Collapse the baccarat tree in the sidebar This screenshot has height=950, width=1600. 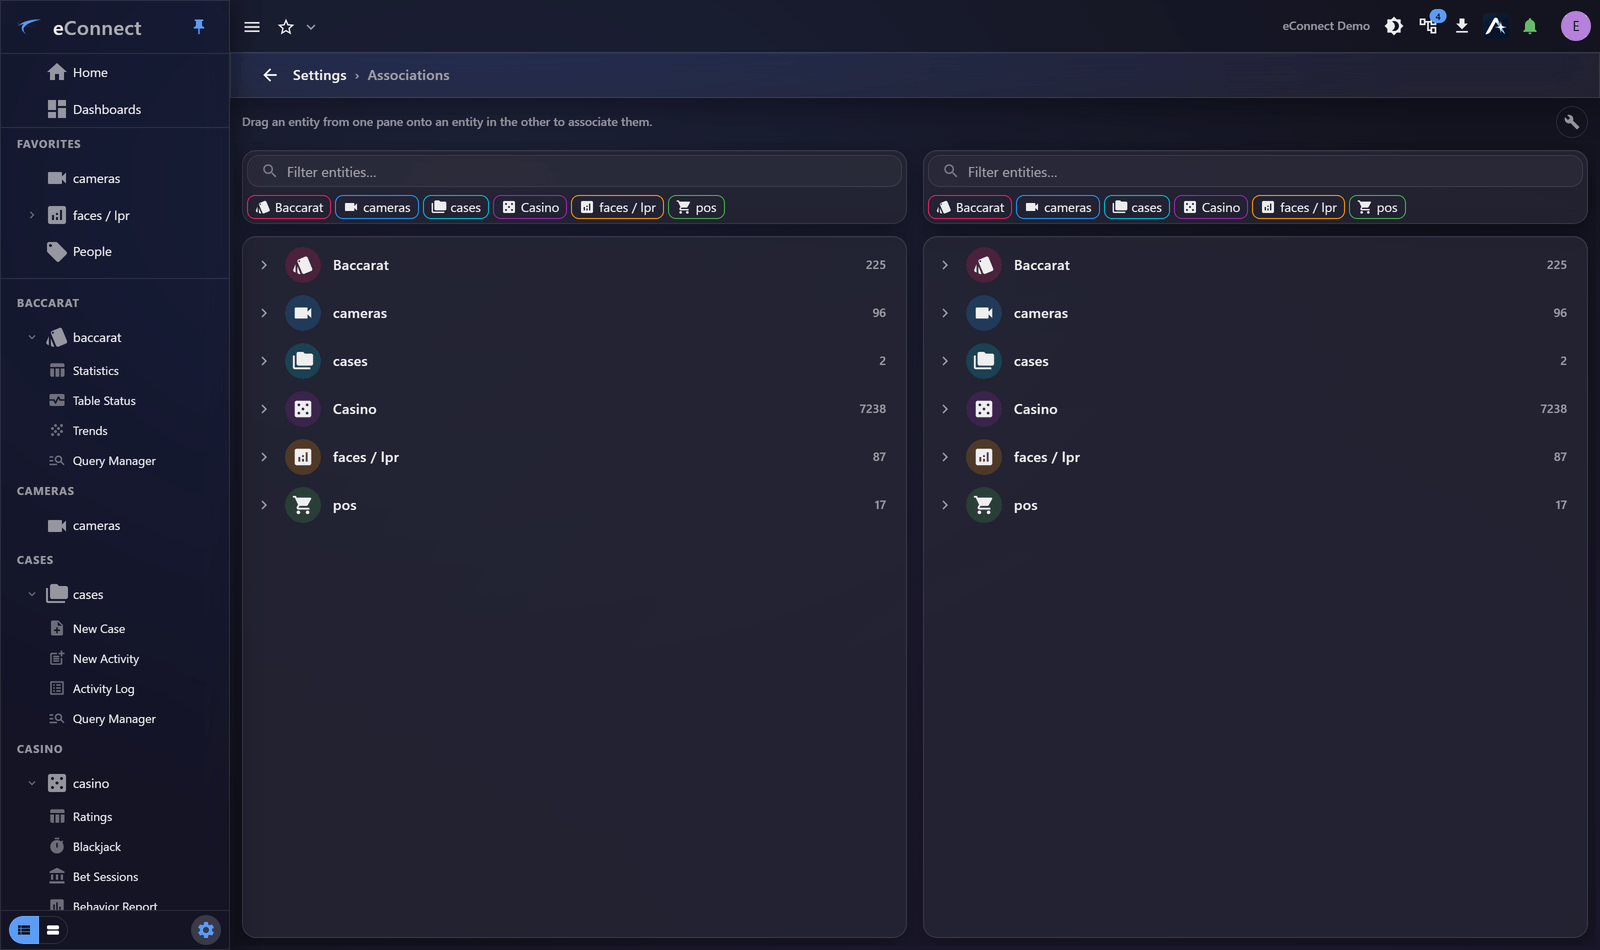32,338
